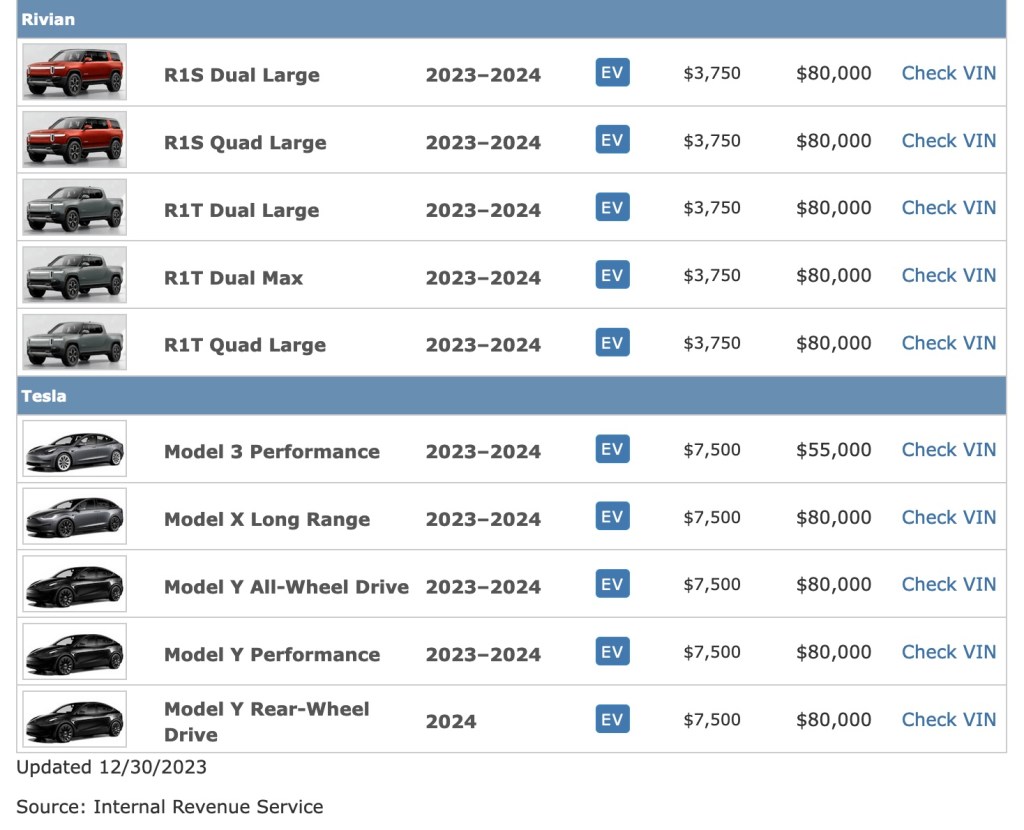The height and width of the screenshot is (830, 1024).
Task: Check VIN for R1T Dual Max
Action: 948,275
